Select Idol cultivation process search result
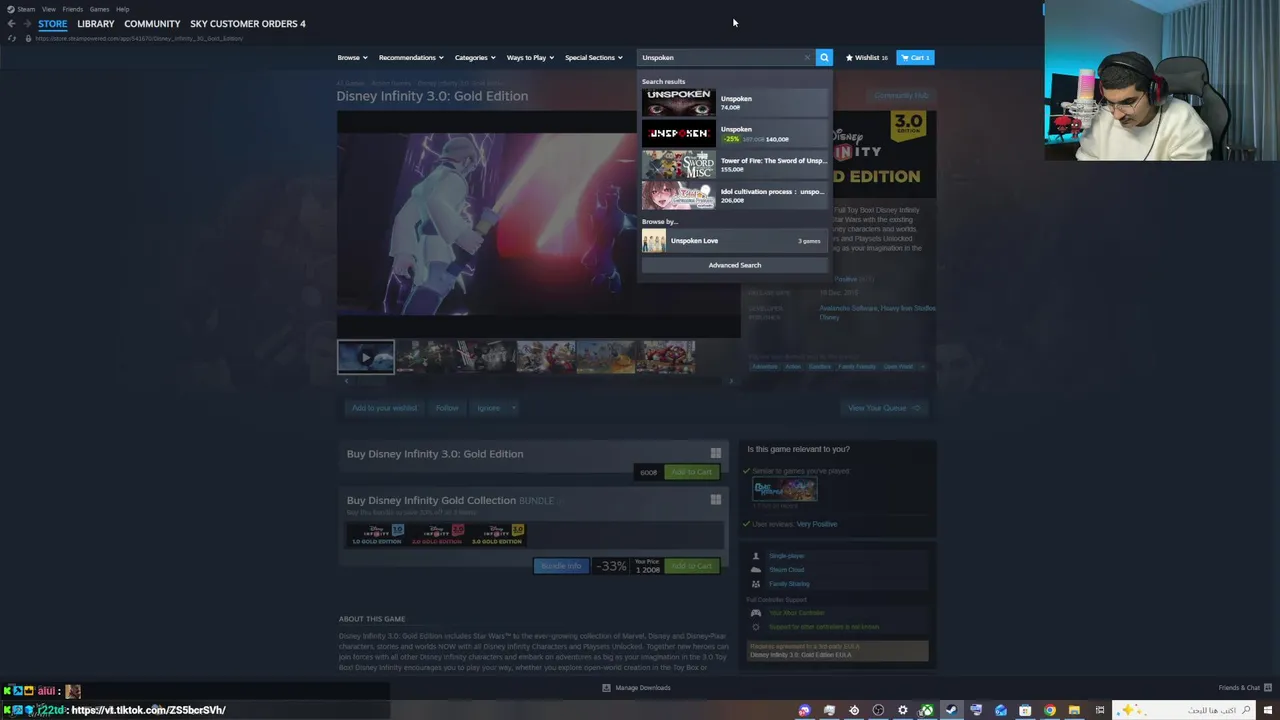Viewport: 1280px width, 720px height. (x=735, y=195)
